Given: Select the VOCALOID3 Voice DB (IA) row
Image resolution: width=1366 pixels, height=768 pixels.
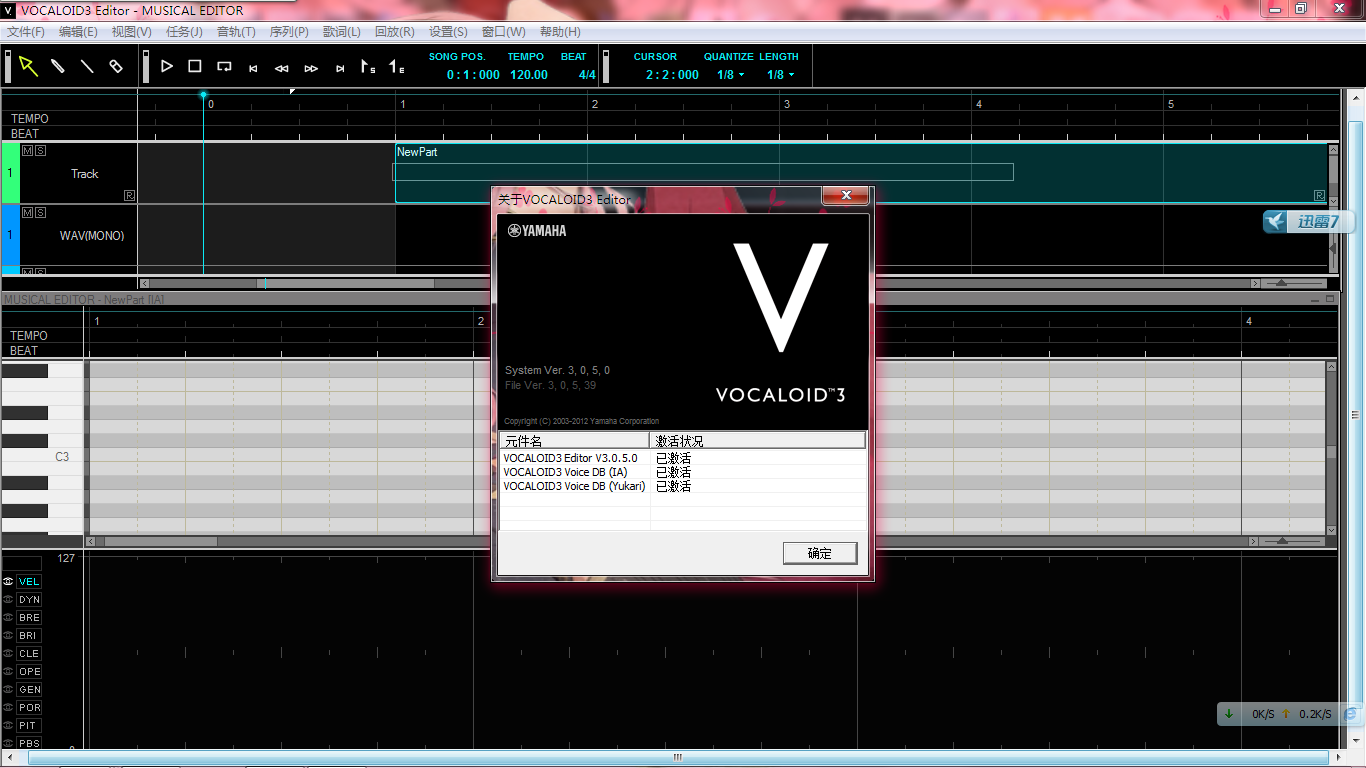Looking at the screenshot, I should point(683,472).
